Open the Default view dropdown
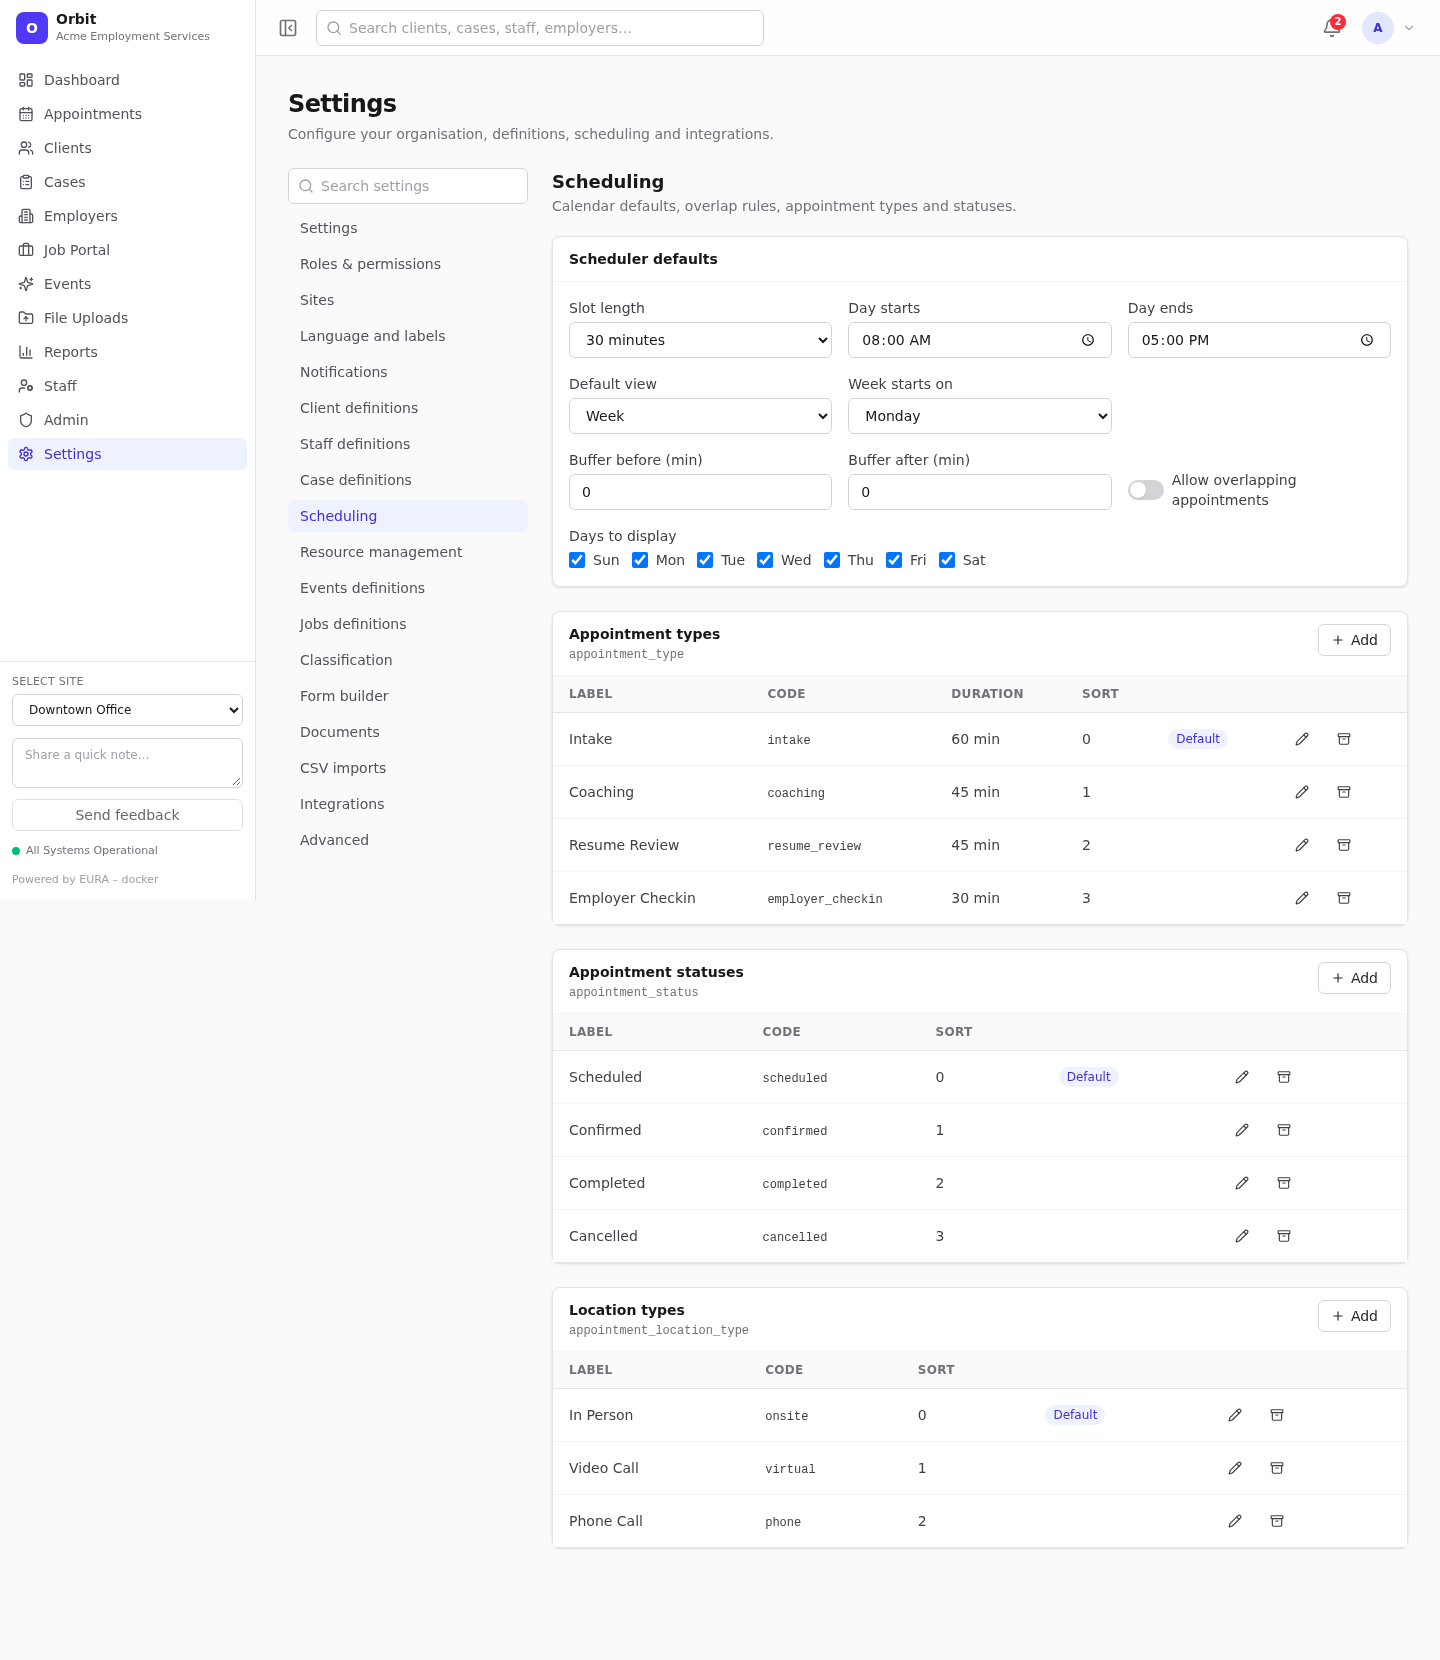Viewport: 1440px width, 1660px height. pyautogui.click(x=700, y=416)
